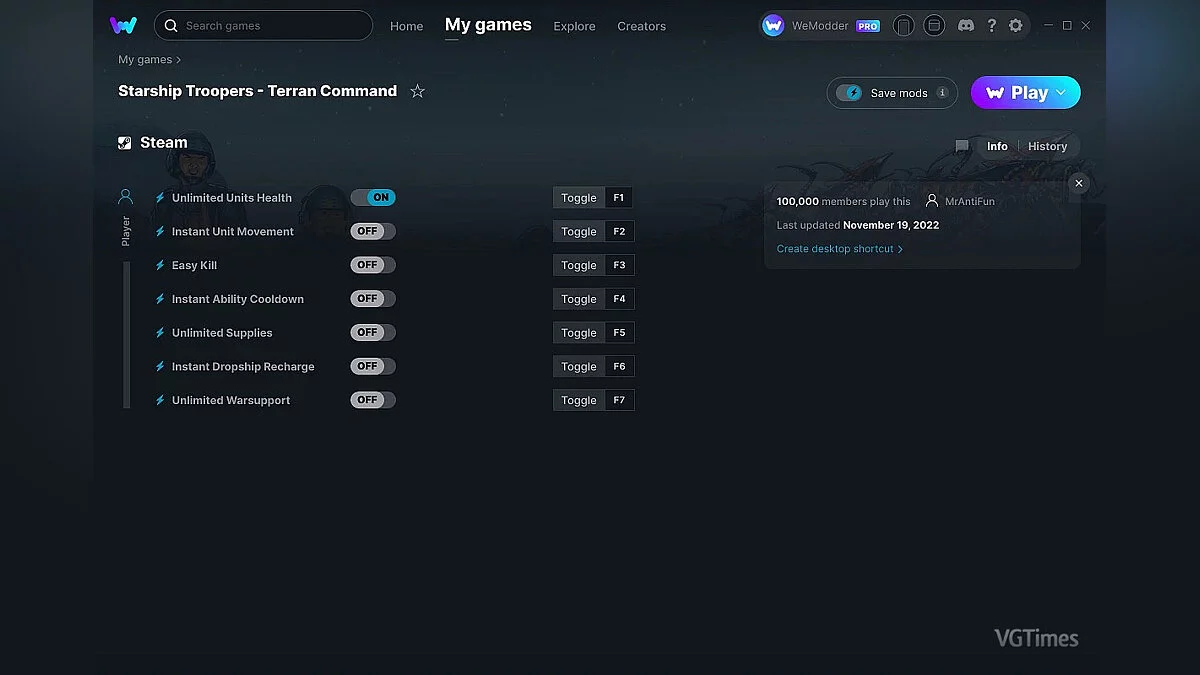Open the Creators tab
Viewport: 1200px width, 675px height.
641,27
